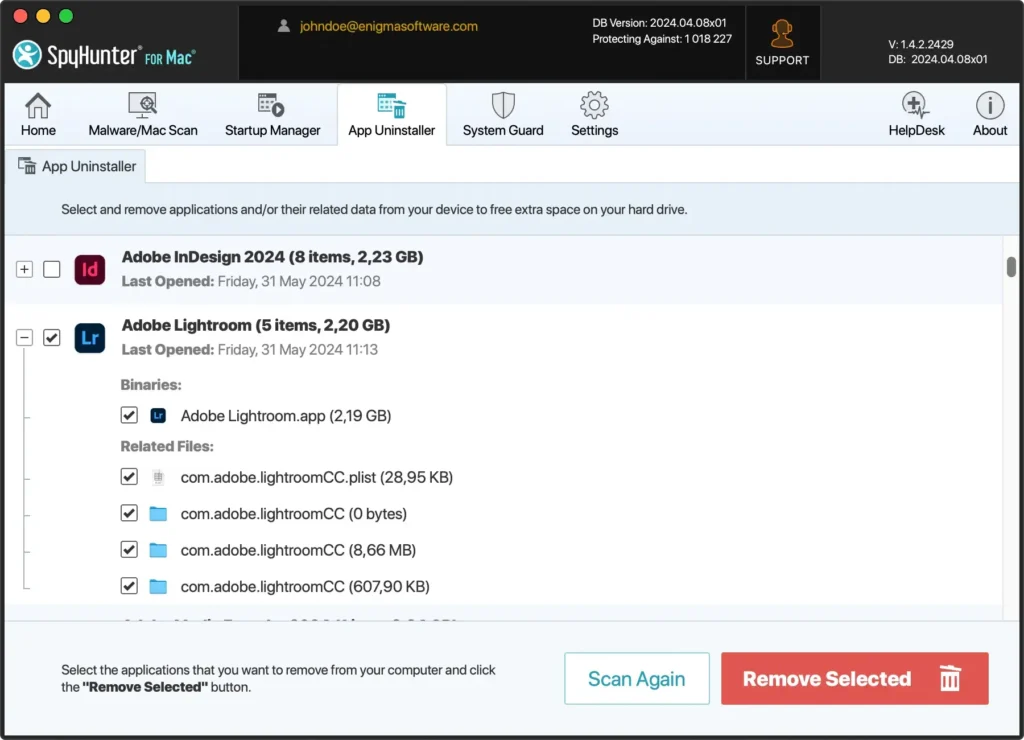The image size is (1024, 740).
Task: Click folder icon for com.adobe.lightroomCC (0 bytes)
Action: click(158, 513)
